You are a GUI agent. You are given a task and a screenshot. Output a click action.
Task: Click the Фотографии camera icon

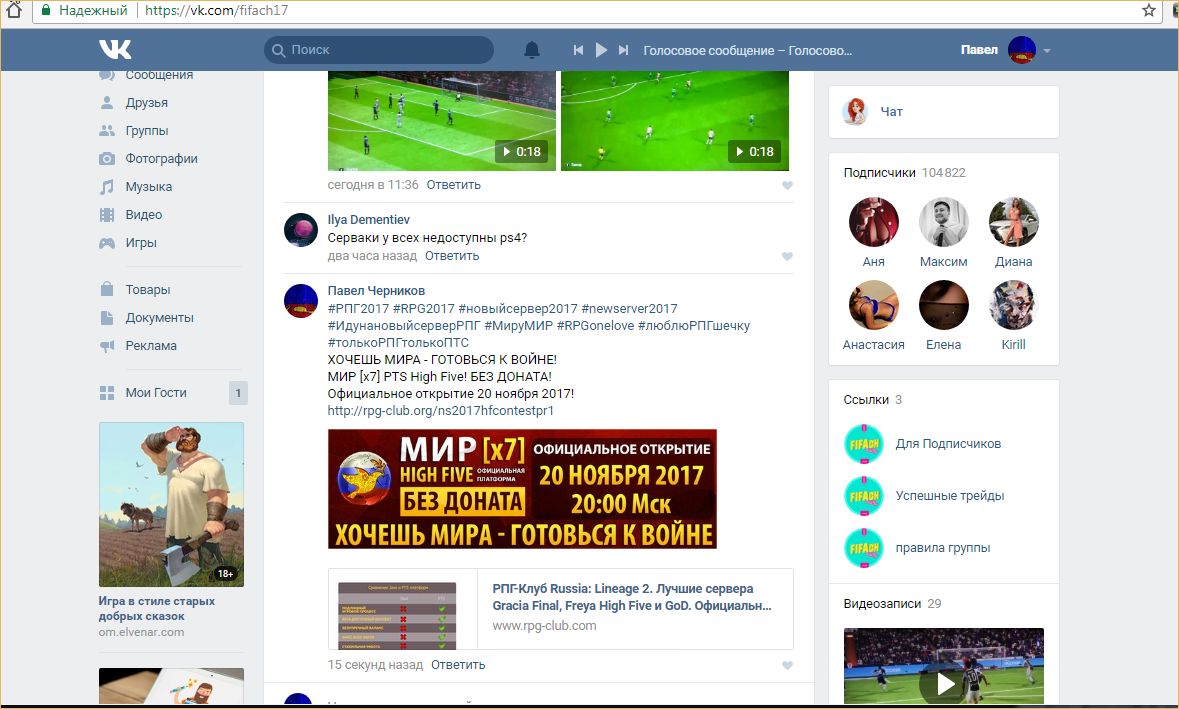[107, 159]
